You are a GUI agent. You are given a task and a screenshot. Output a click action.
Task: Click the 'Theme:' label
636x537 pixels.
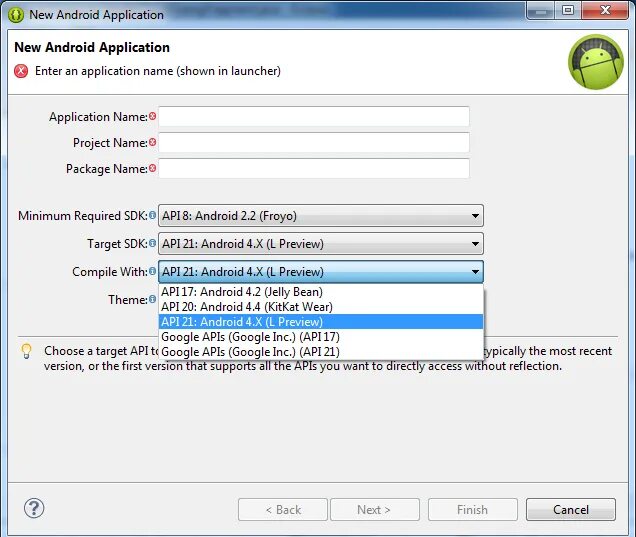[x=128, y=300]
